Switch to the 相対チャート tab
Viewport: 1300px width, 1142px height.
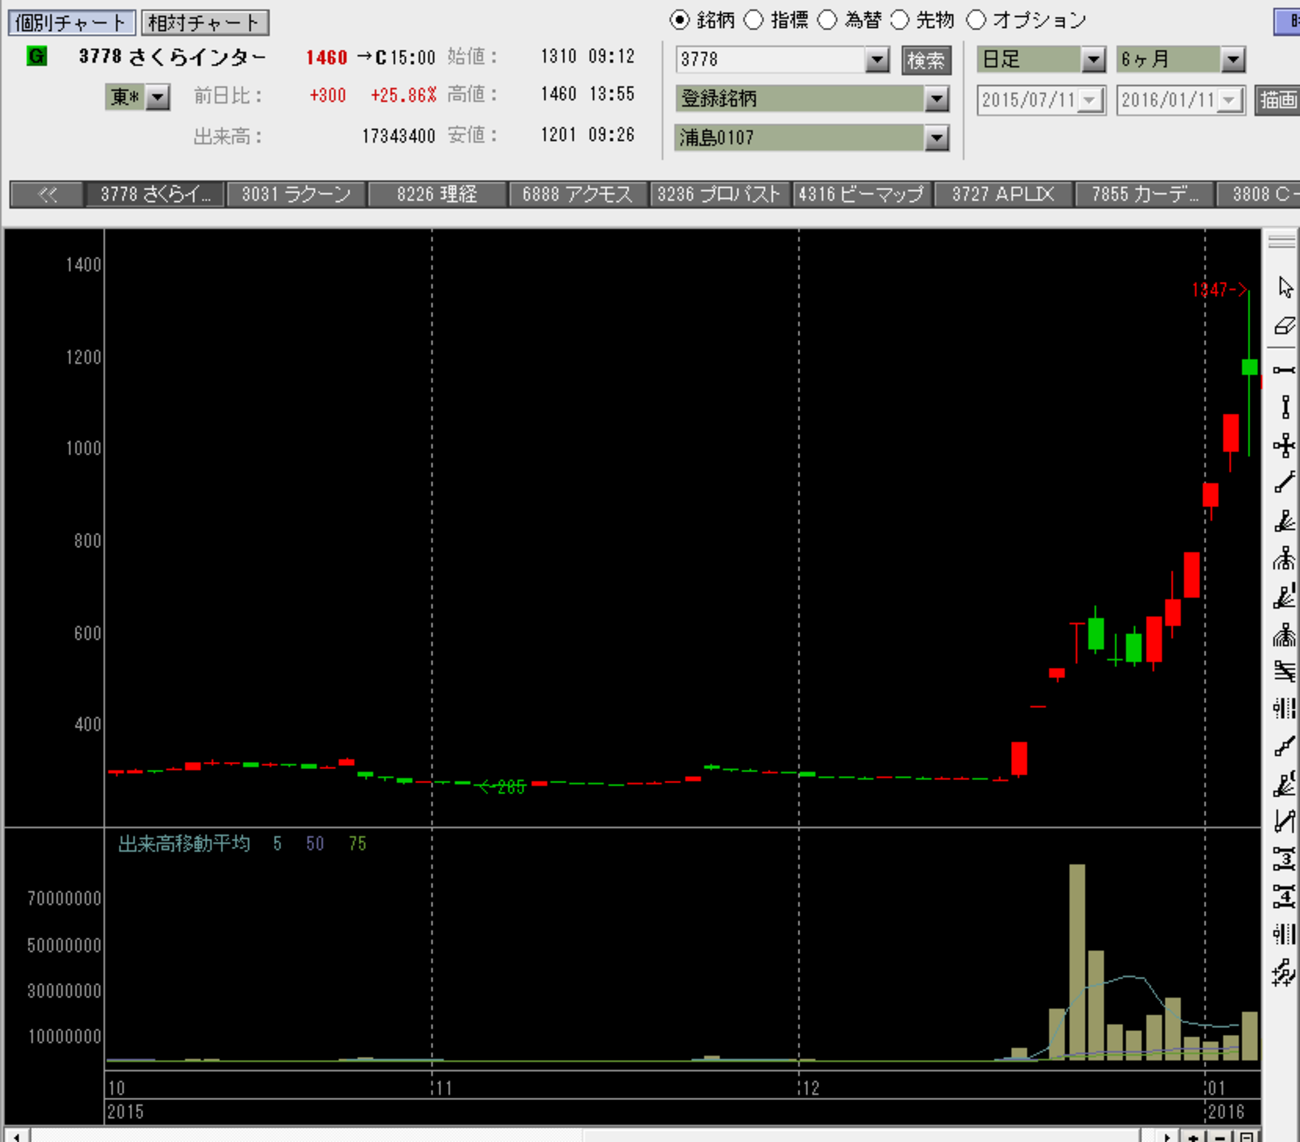[x=204, y=22]
